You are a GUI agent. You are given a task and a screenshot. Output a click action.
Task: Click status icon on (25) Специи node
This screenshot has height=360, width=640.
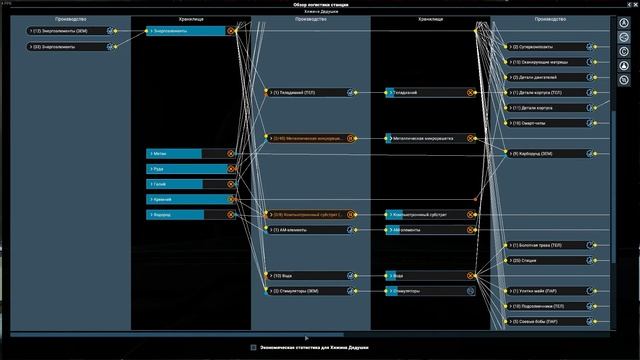click(589, 260)
